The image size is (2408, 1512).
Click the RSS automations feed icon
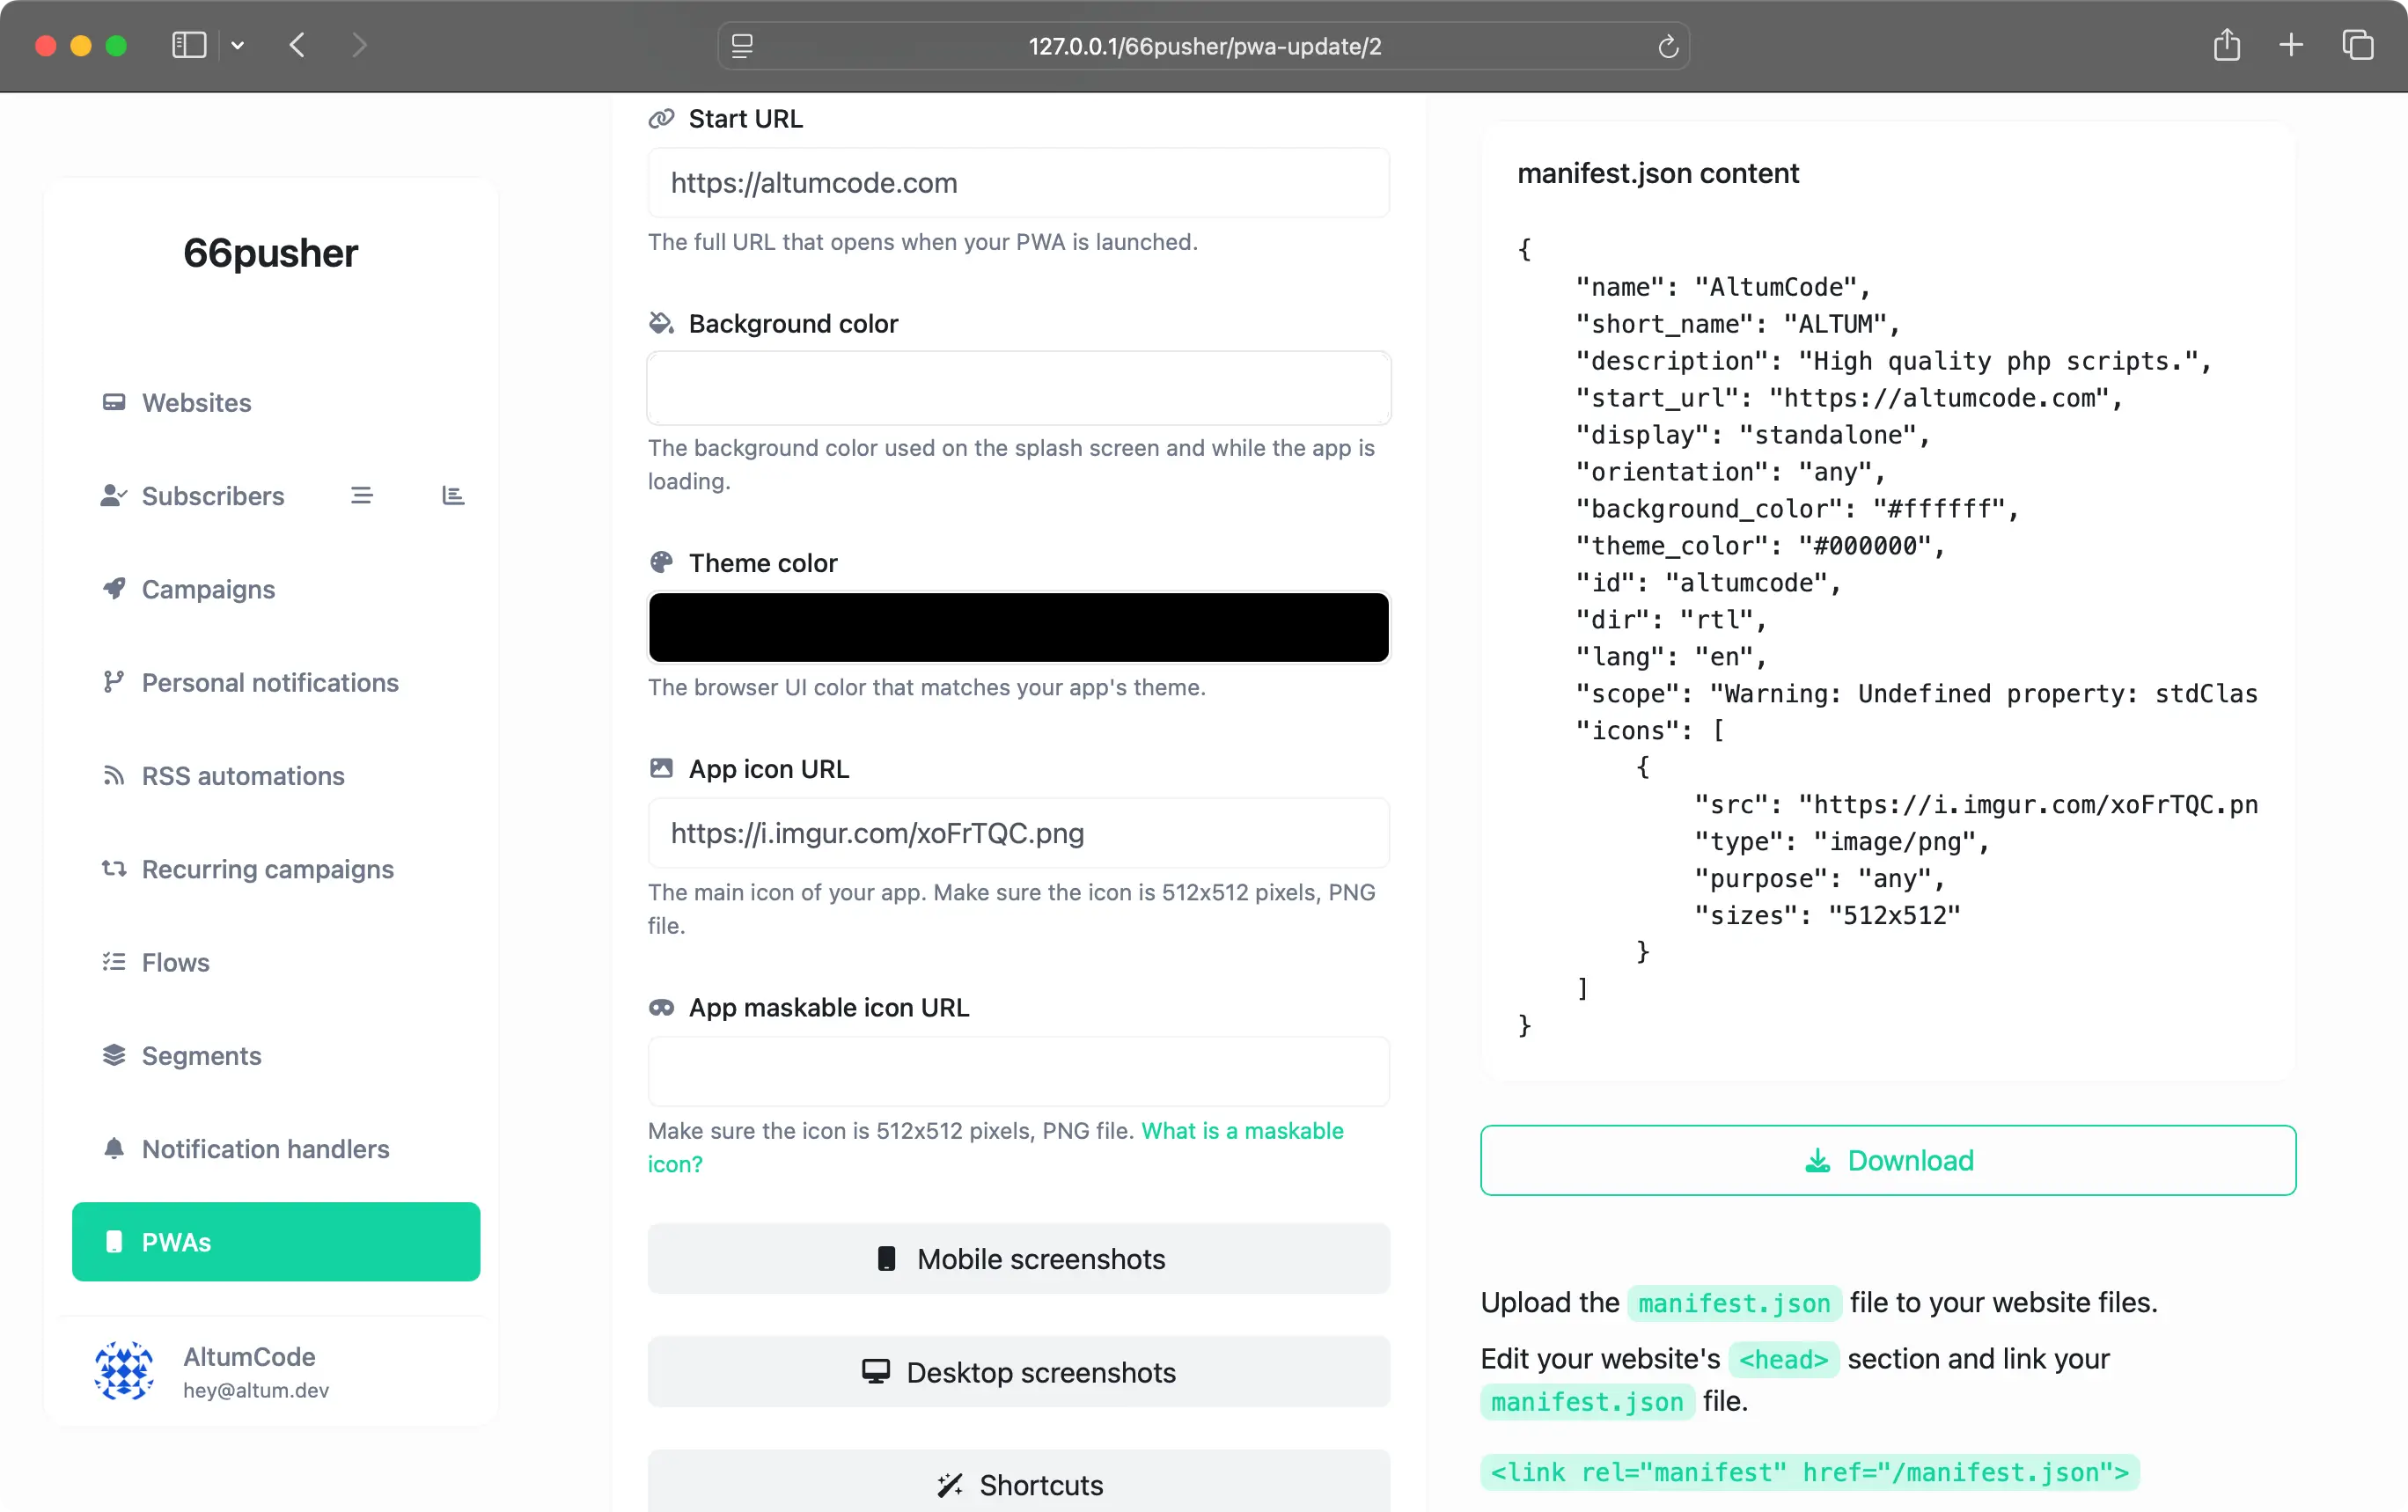coord(114,776)
